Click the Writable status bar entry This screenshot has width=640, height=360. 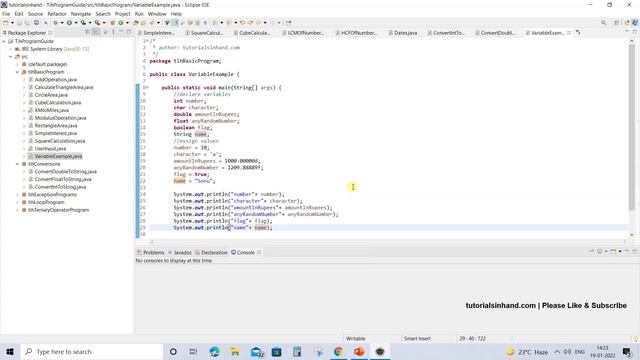pyautogui.click(x=356, y=338)
